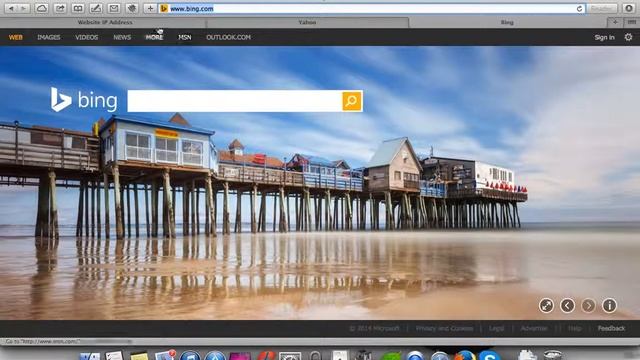The image size is (640, 360).
Task: Go back with Safari's back arrow
Action: [x=11, y=9]
